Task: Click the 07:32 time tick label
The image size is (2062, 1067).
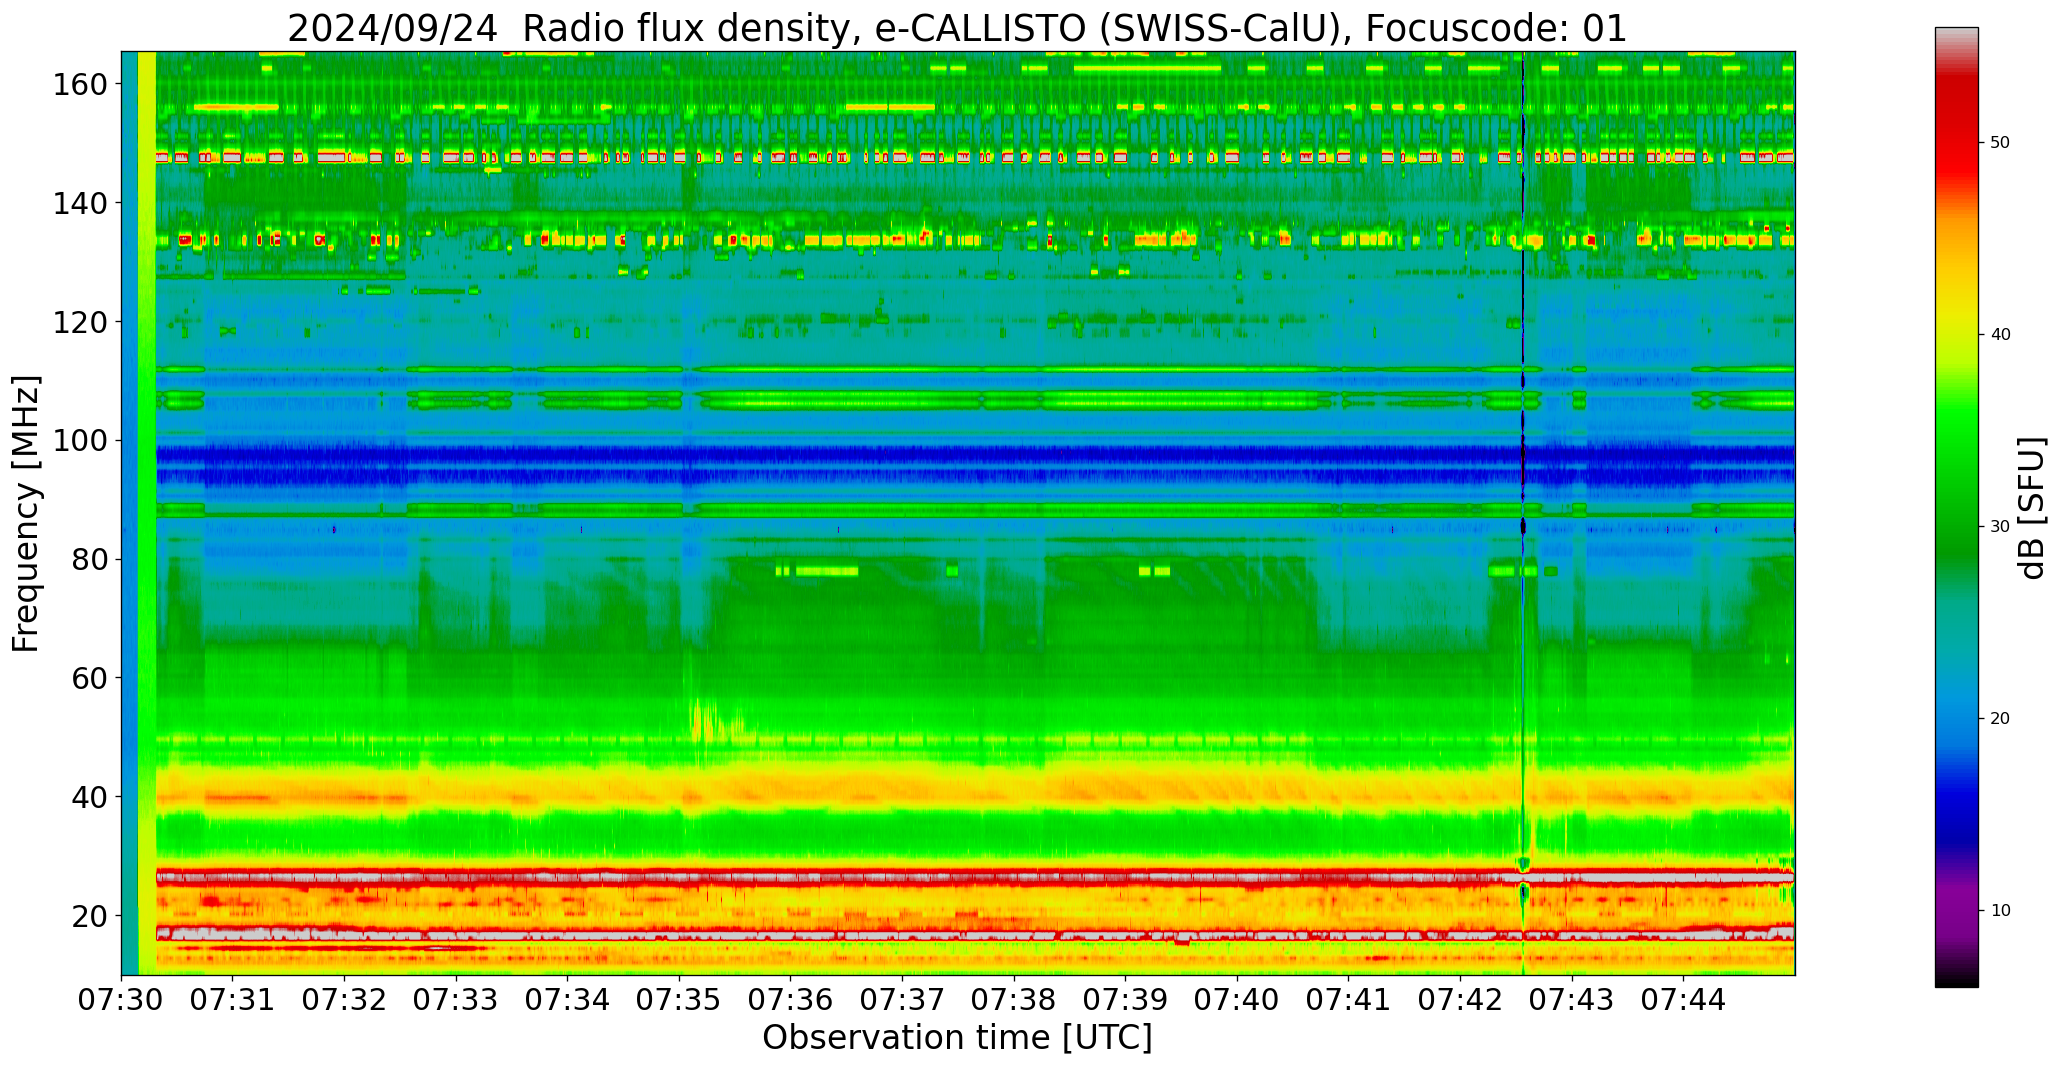Action: (345, 998)
